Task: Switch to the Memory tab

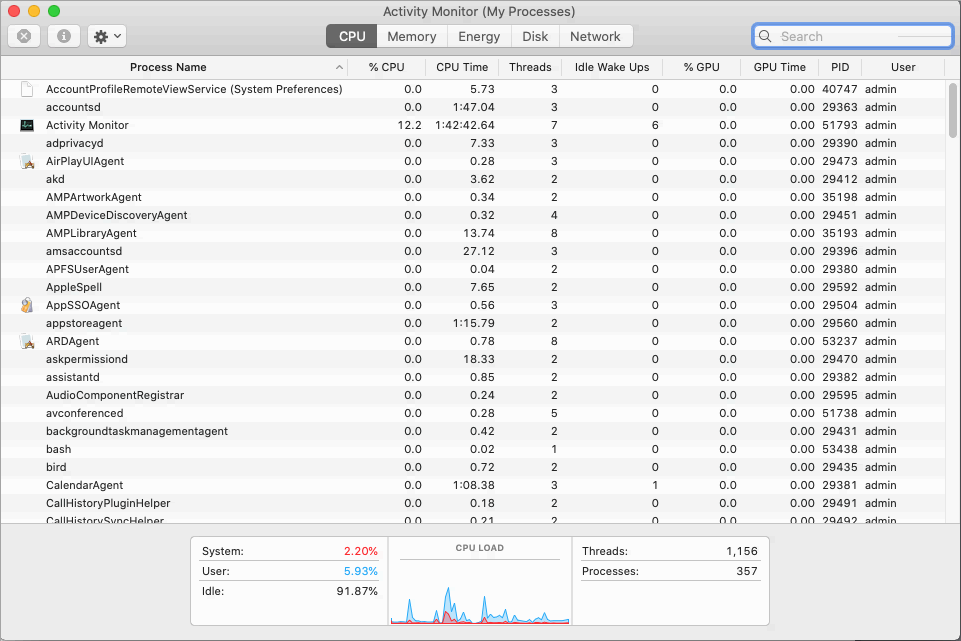Action: pyautogui.click(x=411, y=36)
